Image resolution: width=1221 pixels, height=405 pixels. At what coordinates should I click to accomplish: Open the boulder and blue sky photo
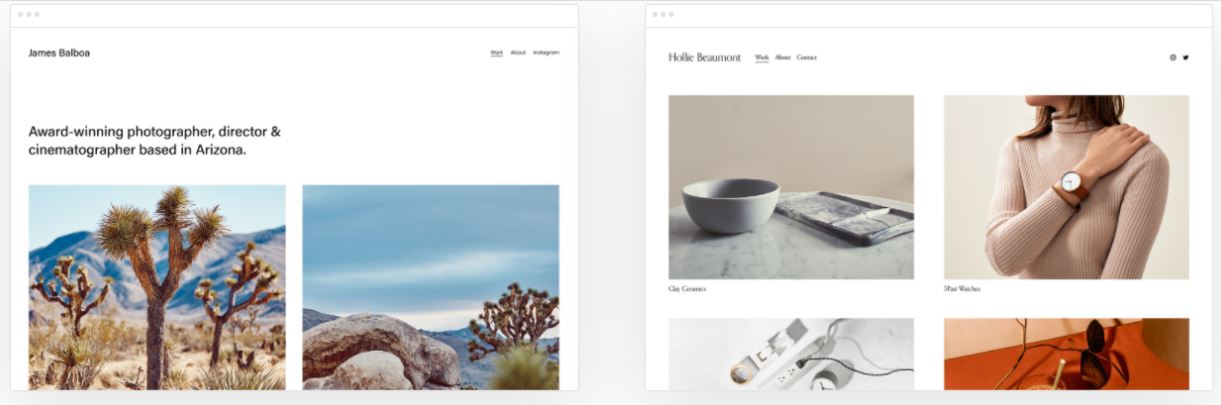point(431,287)
